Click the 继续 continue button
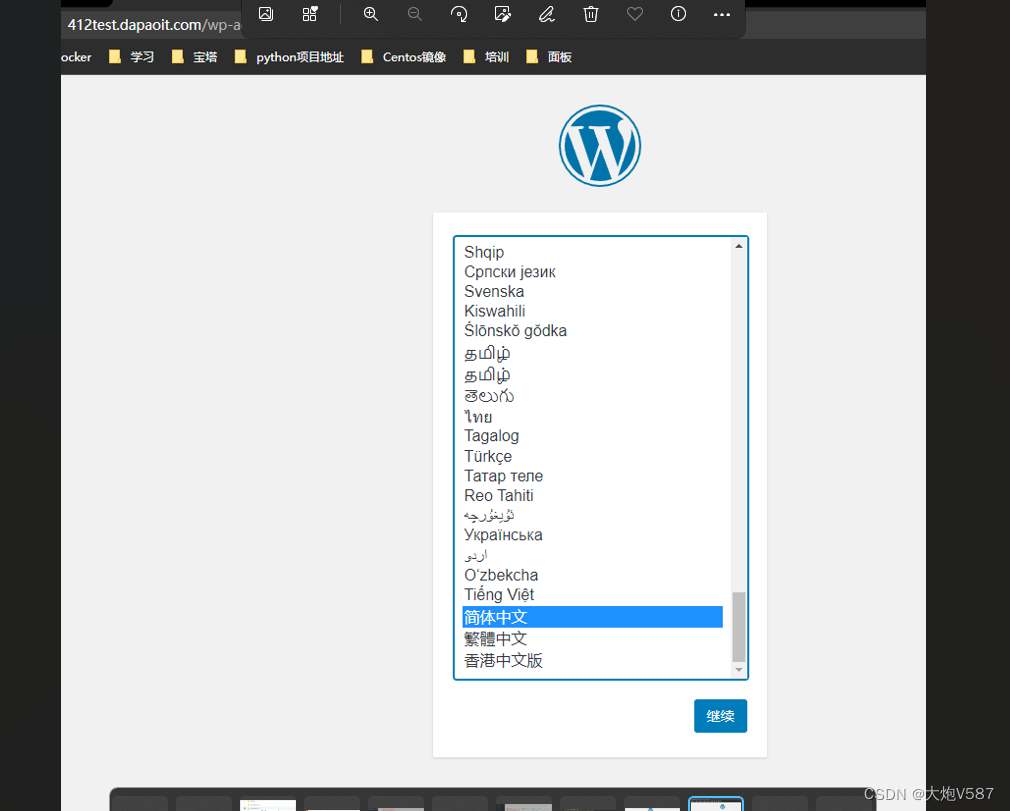The width and height of the screenshot is (1010, 811). [x=720, y=716]
